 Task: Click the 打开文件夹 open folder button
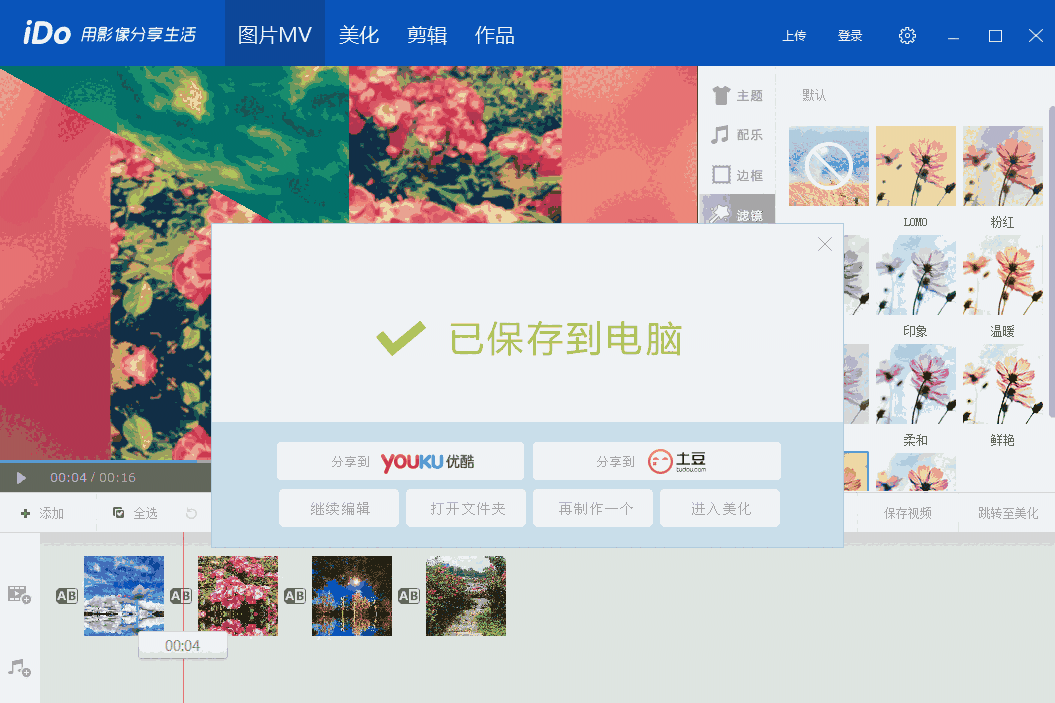pyautogui.click(x=465, y=508)
